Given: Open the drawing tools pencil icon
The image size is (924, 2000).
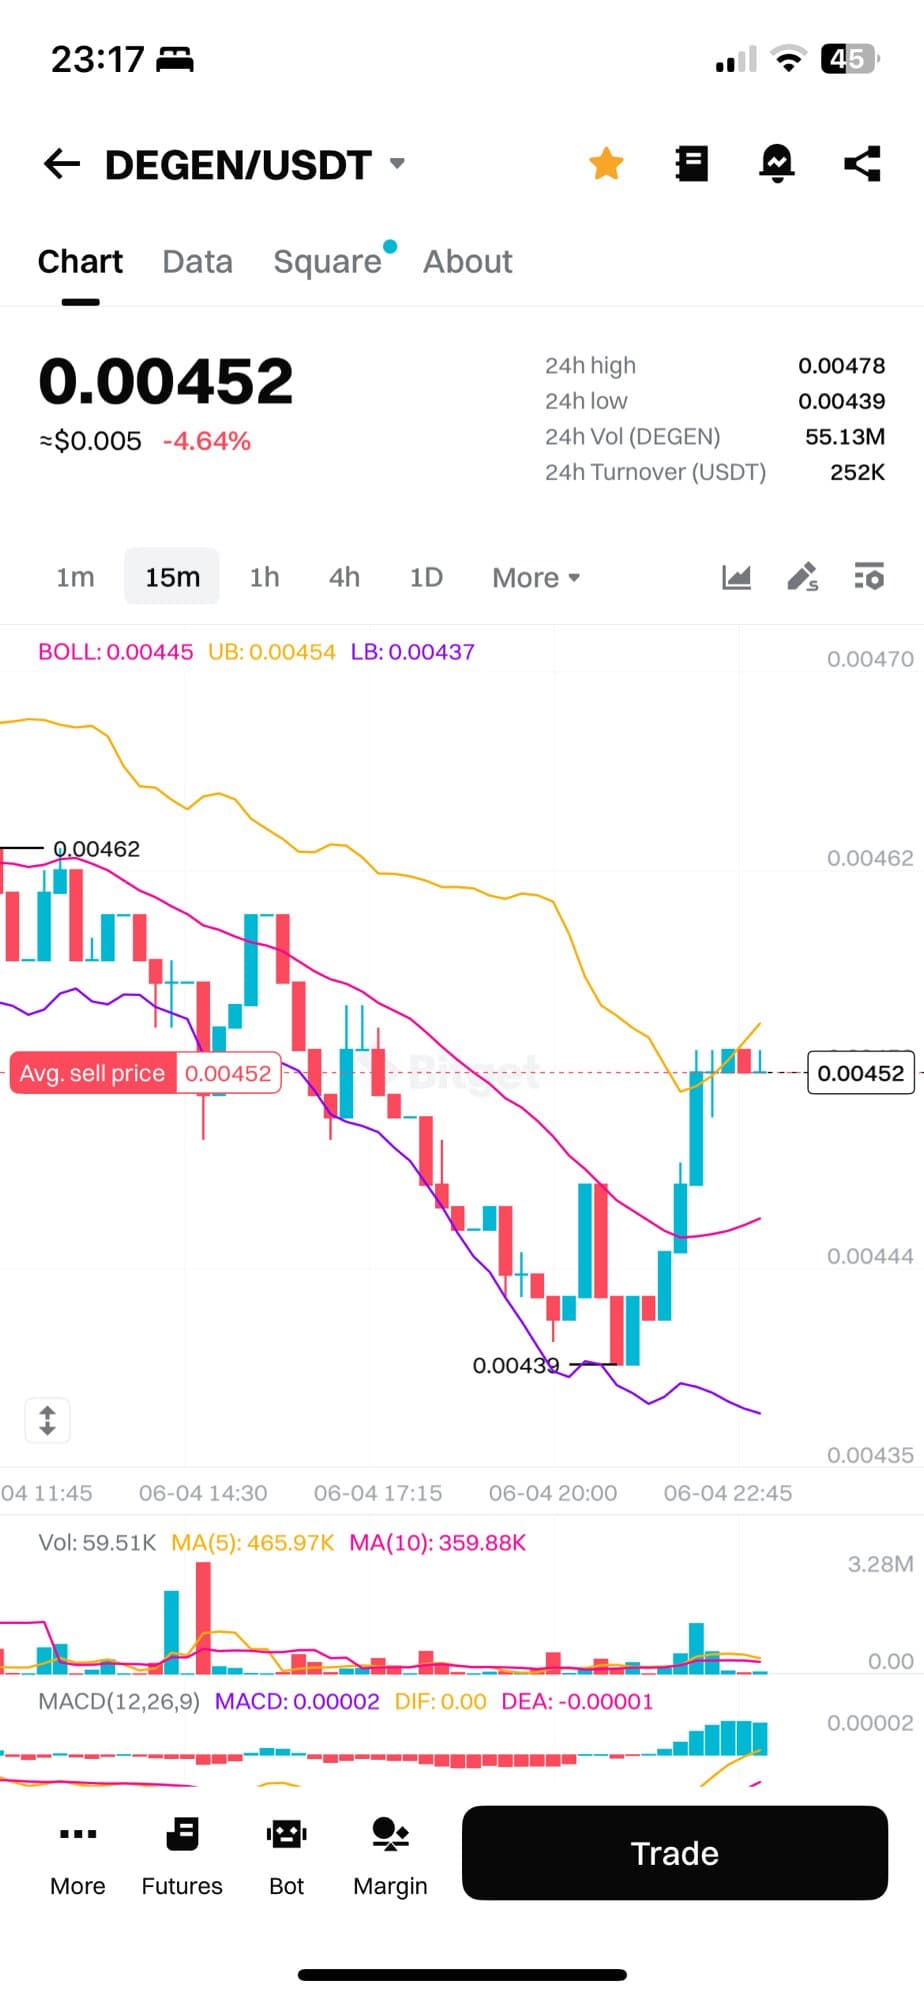Looking at the screenshot, I should [802, 577].
